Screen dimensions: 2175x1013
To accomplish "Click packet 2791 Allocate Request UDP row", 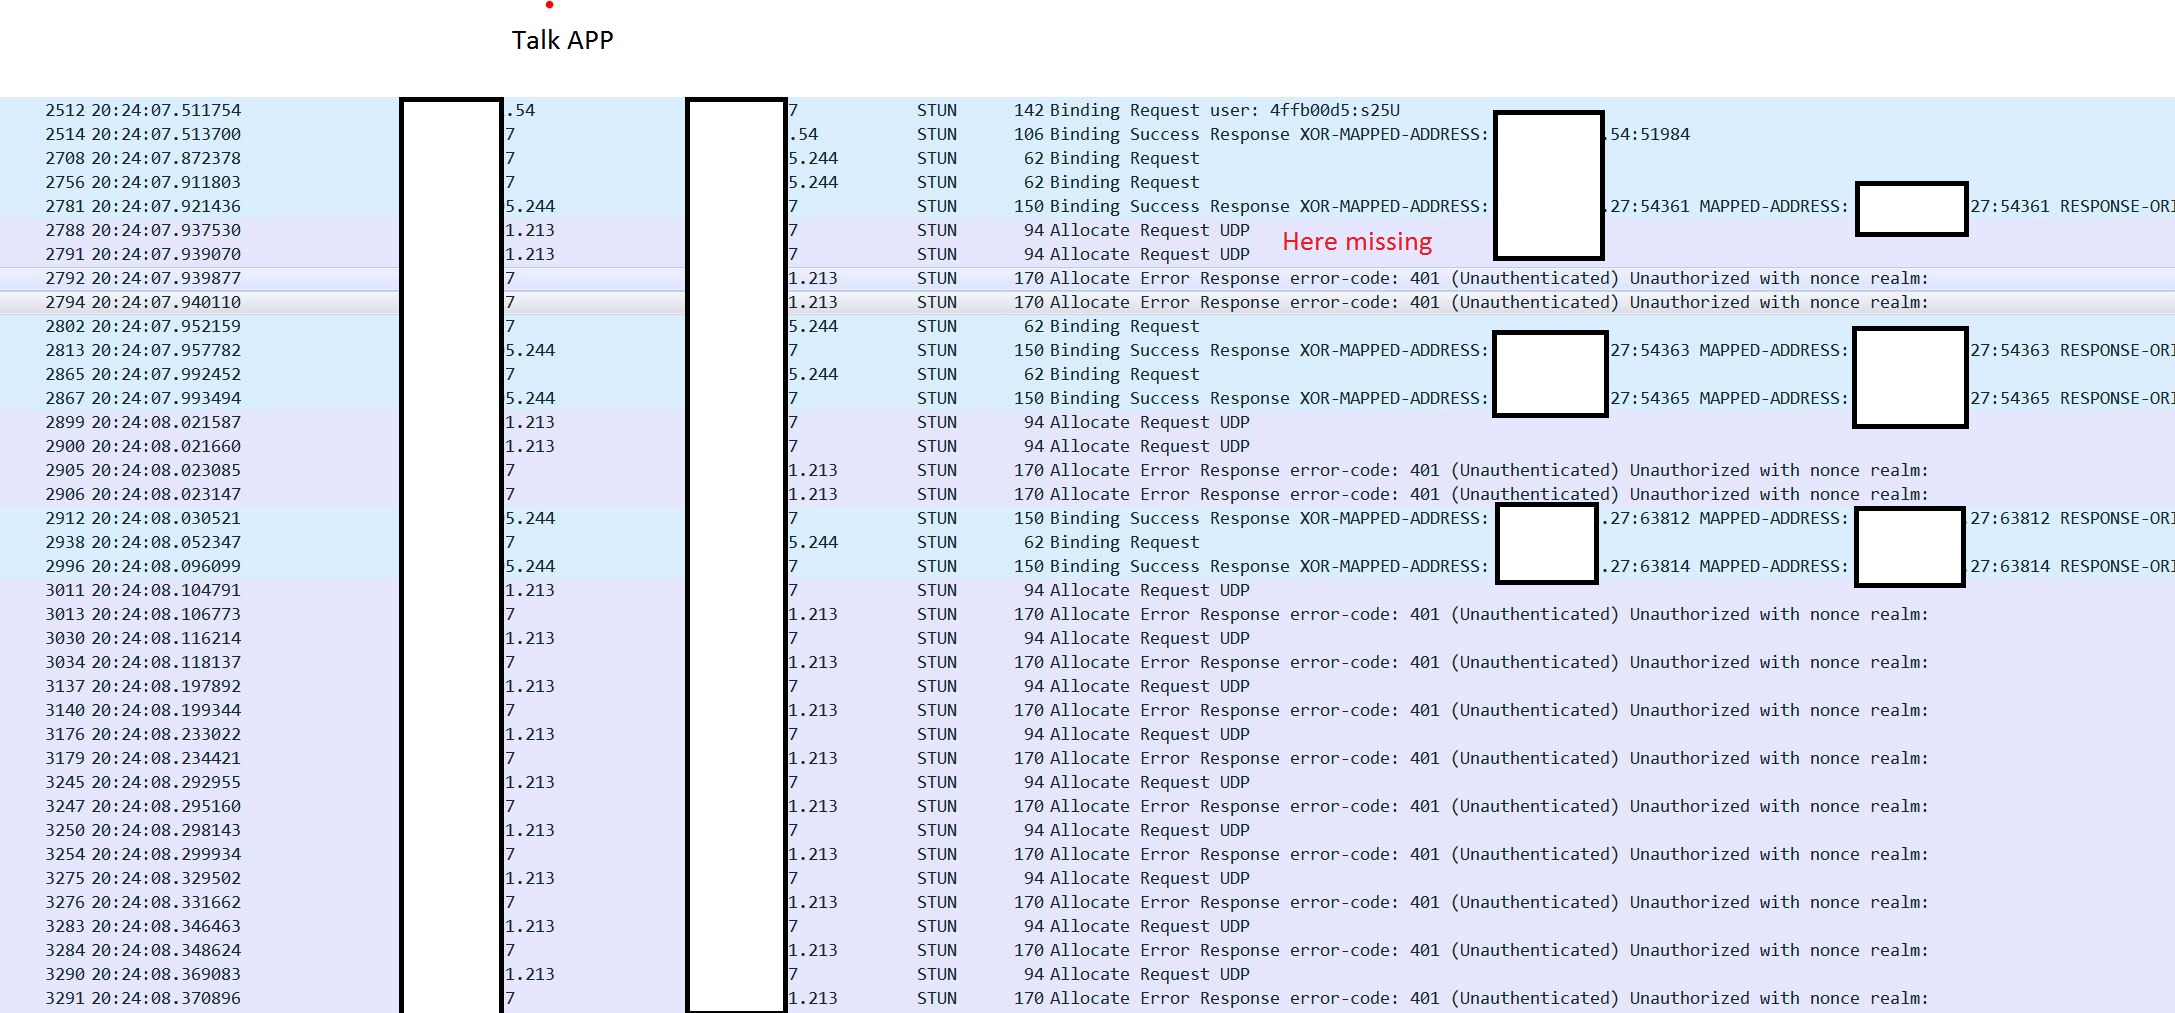I will (x=1087, y=254).
